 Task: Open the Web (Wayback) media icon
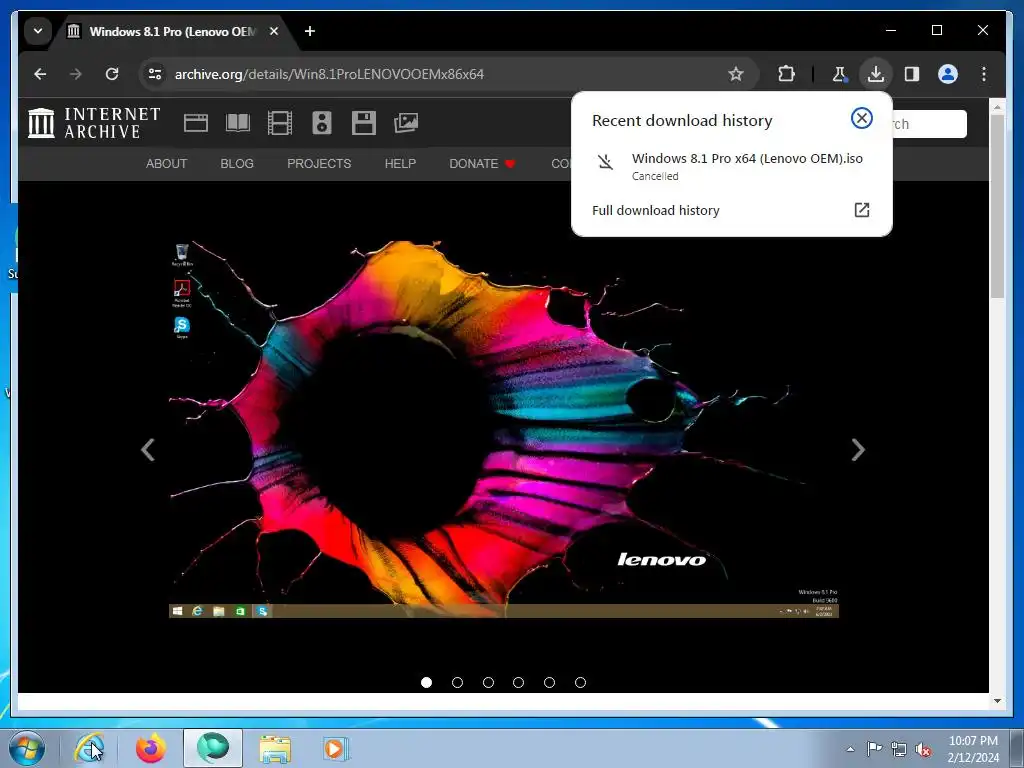click(196, 123)
